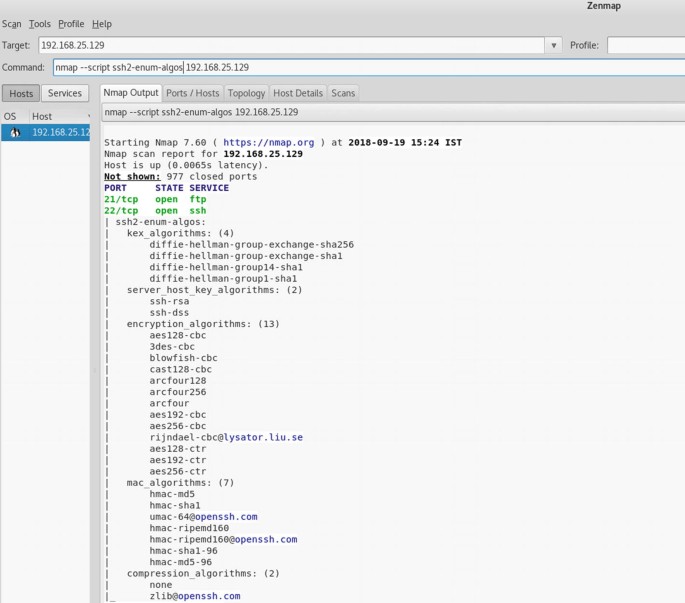Viewport: 685px width, 603px height.
Task: Open the scan output selector dropdown
Action: (393, 112)
